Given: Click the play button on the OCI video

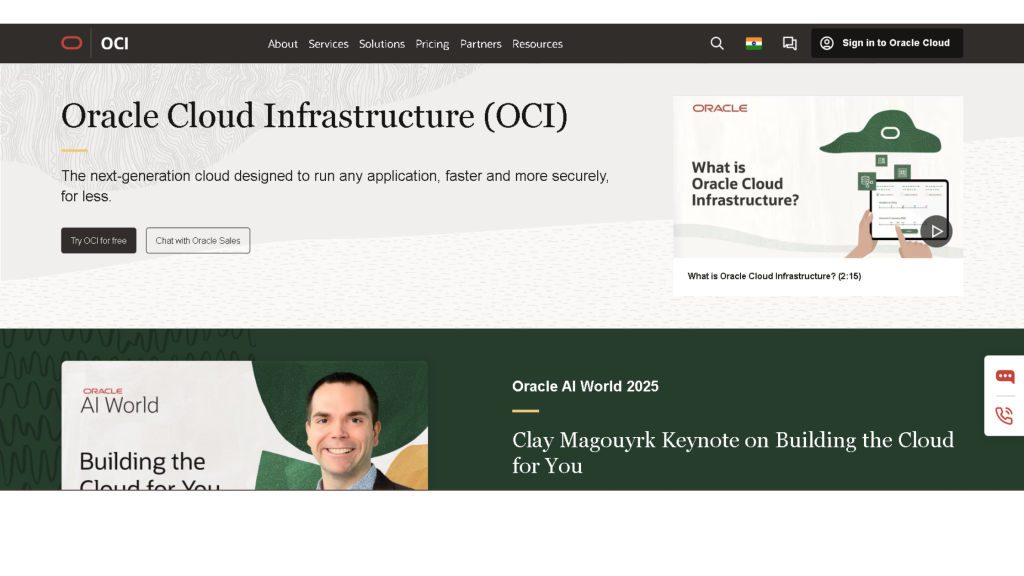Looking at the screenshot, I should click(x=936, y=230).
